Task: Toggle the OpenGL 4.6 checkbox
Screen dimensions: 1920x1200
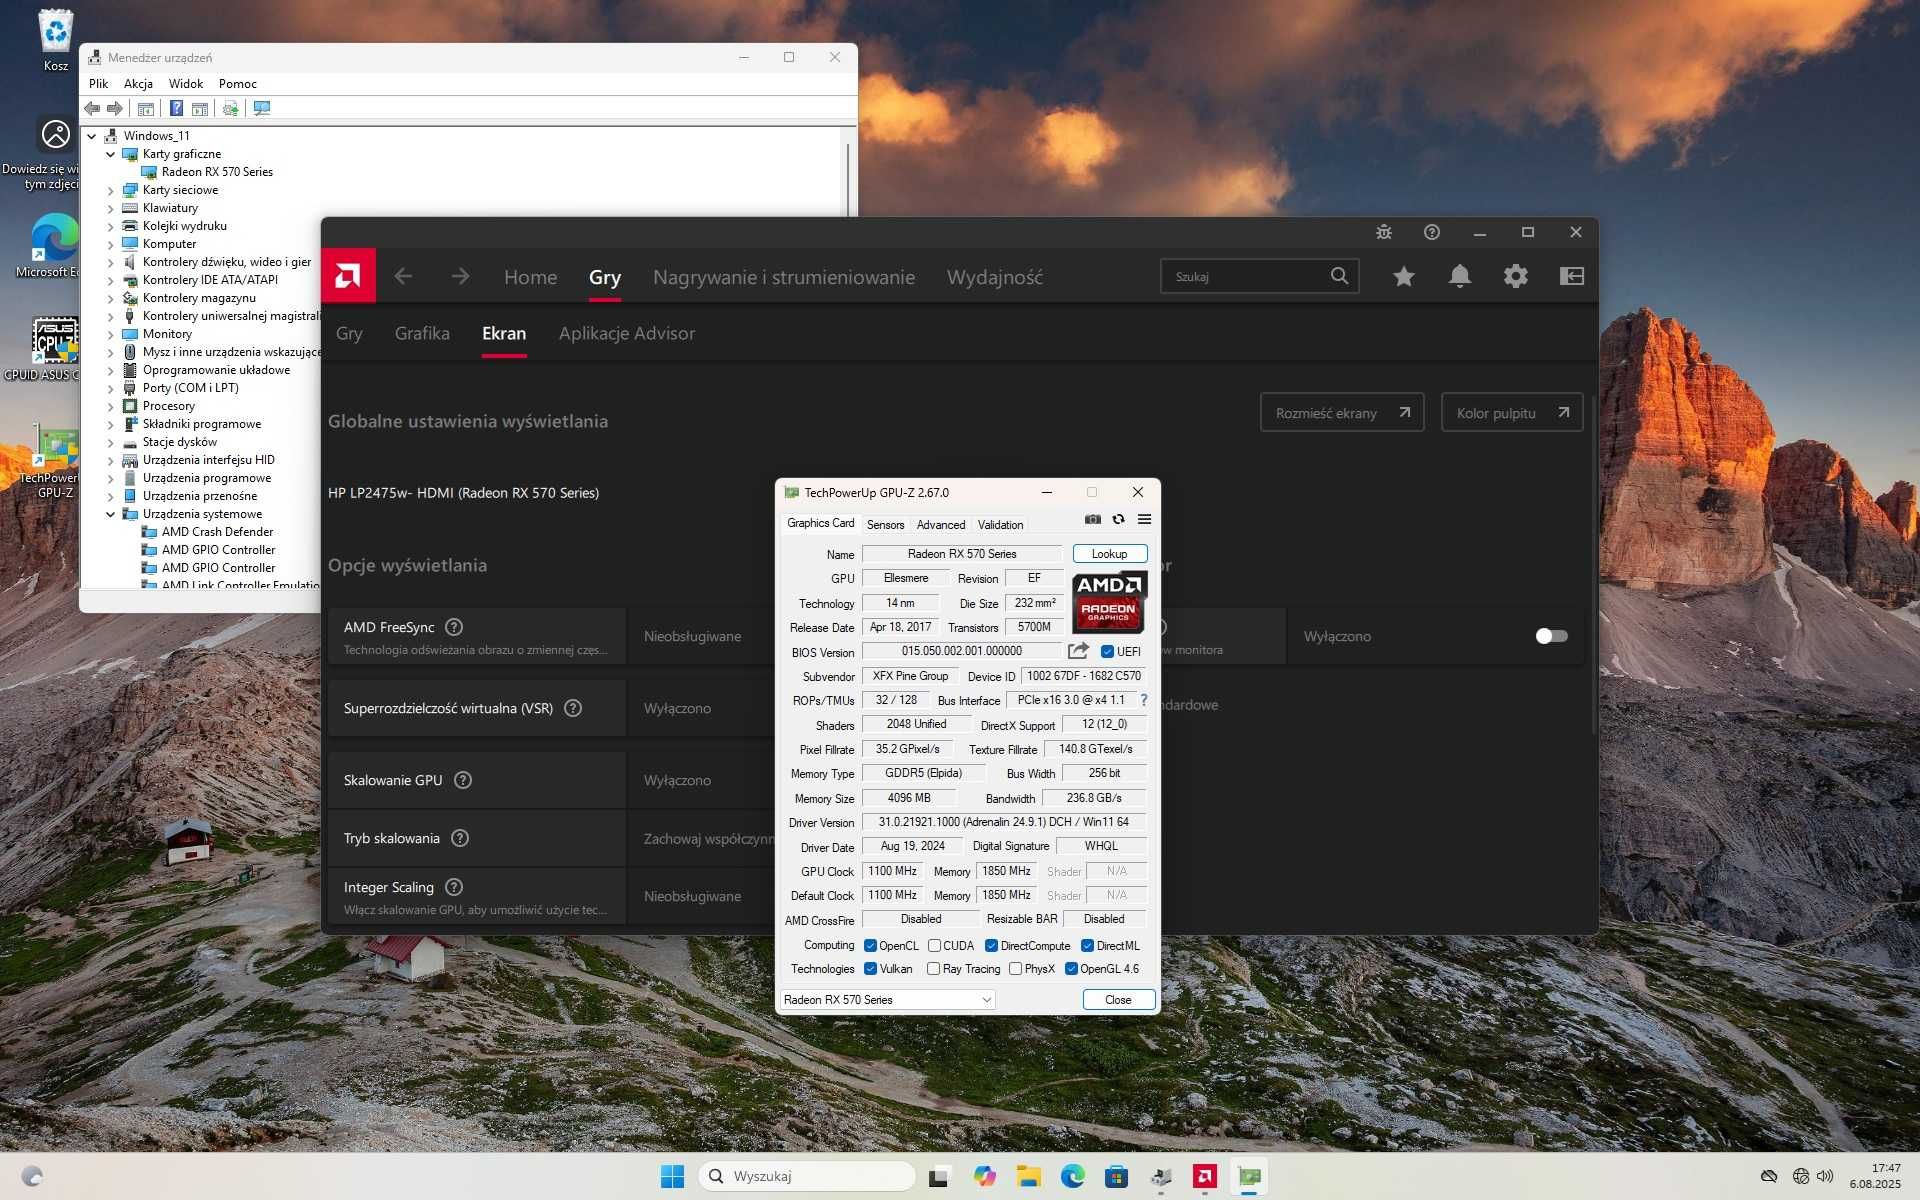Action: 1071,968
